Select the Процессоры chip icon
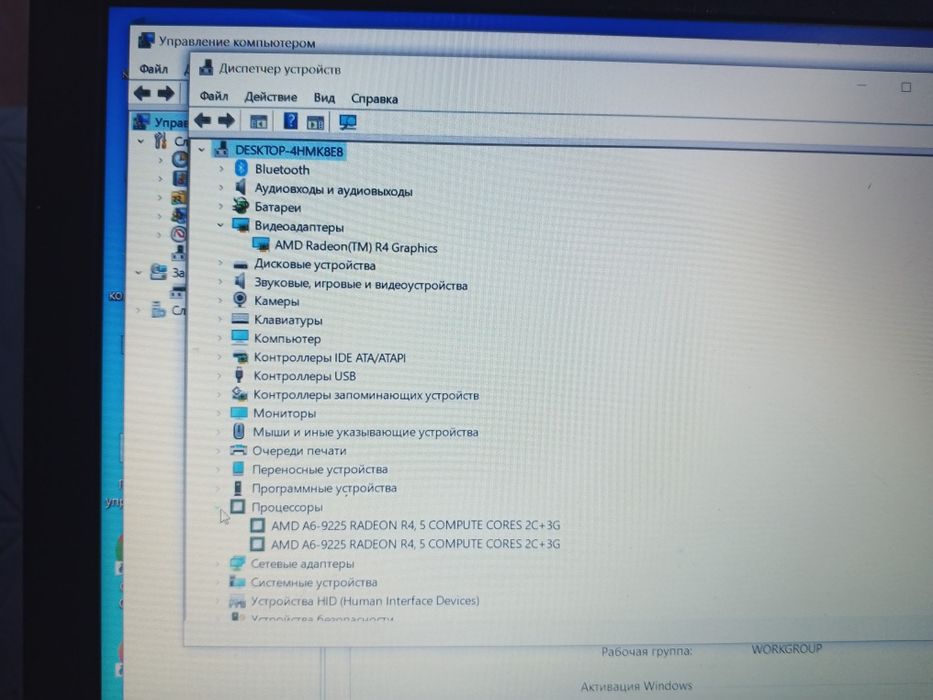Screen dimensions: 933x700 click(237, 507)
